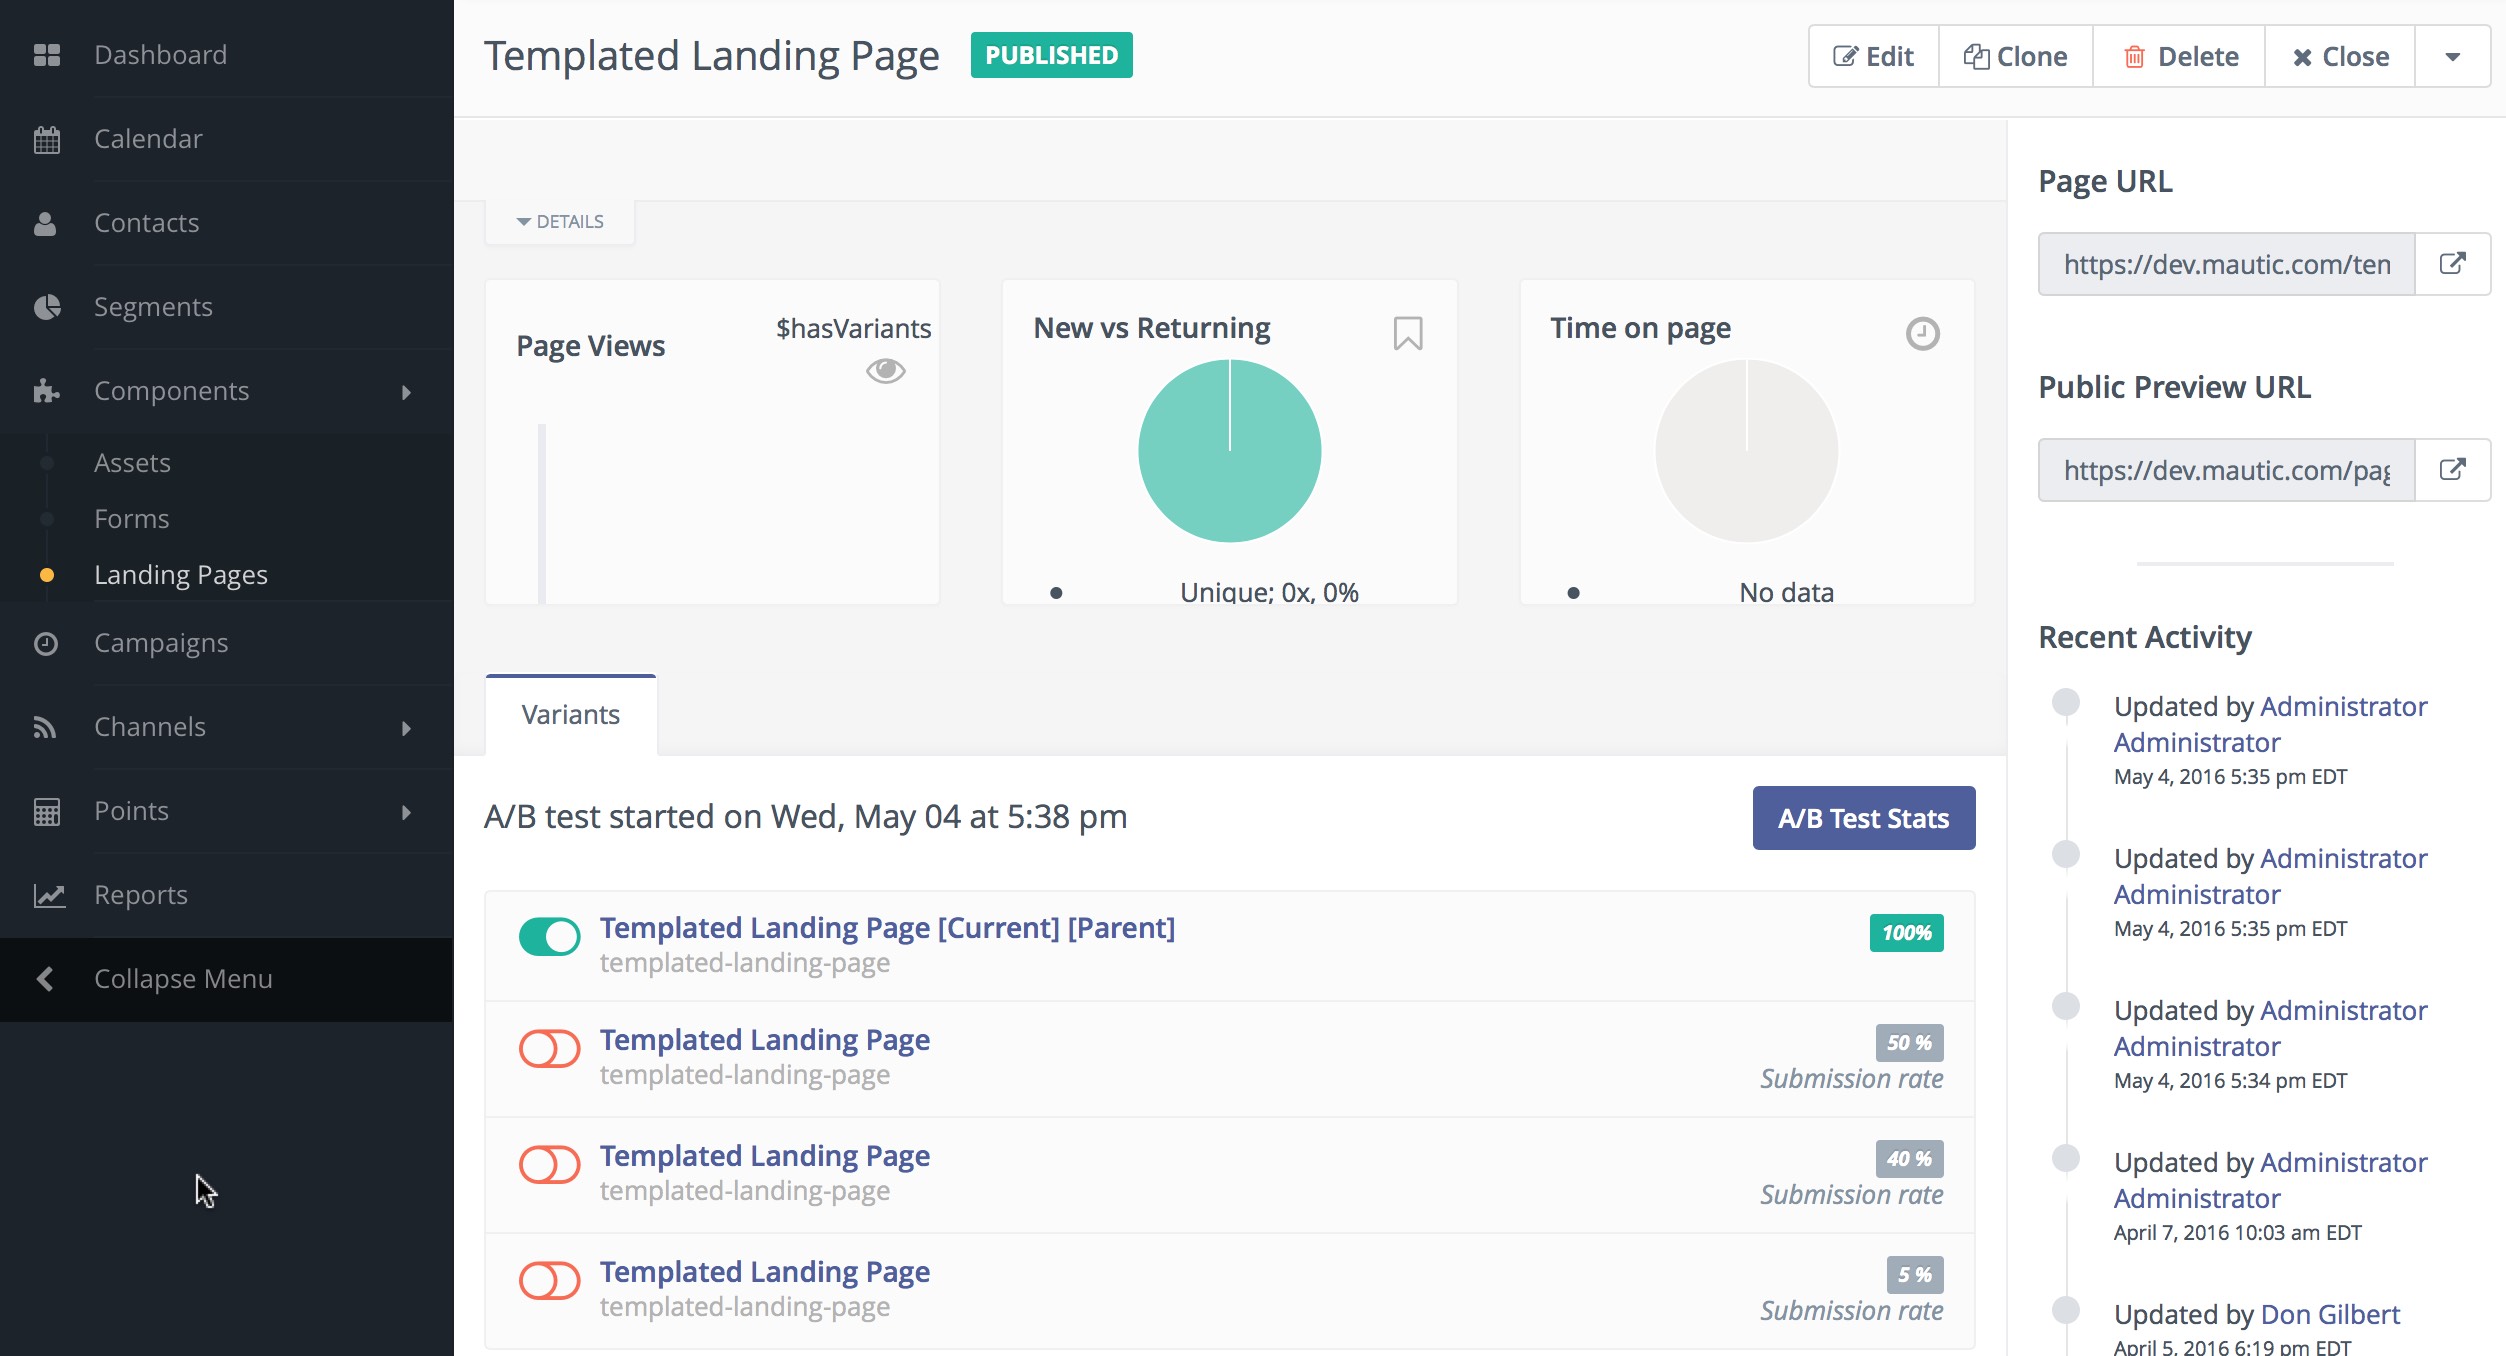Click the Campaigns clock icon in sidebar
Image resolution: width=2506 pixels, height=1356 pixels.
46,643
